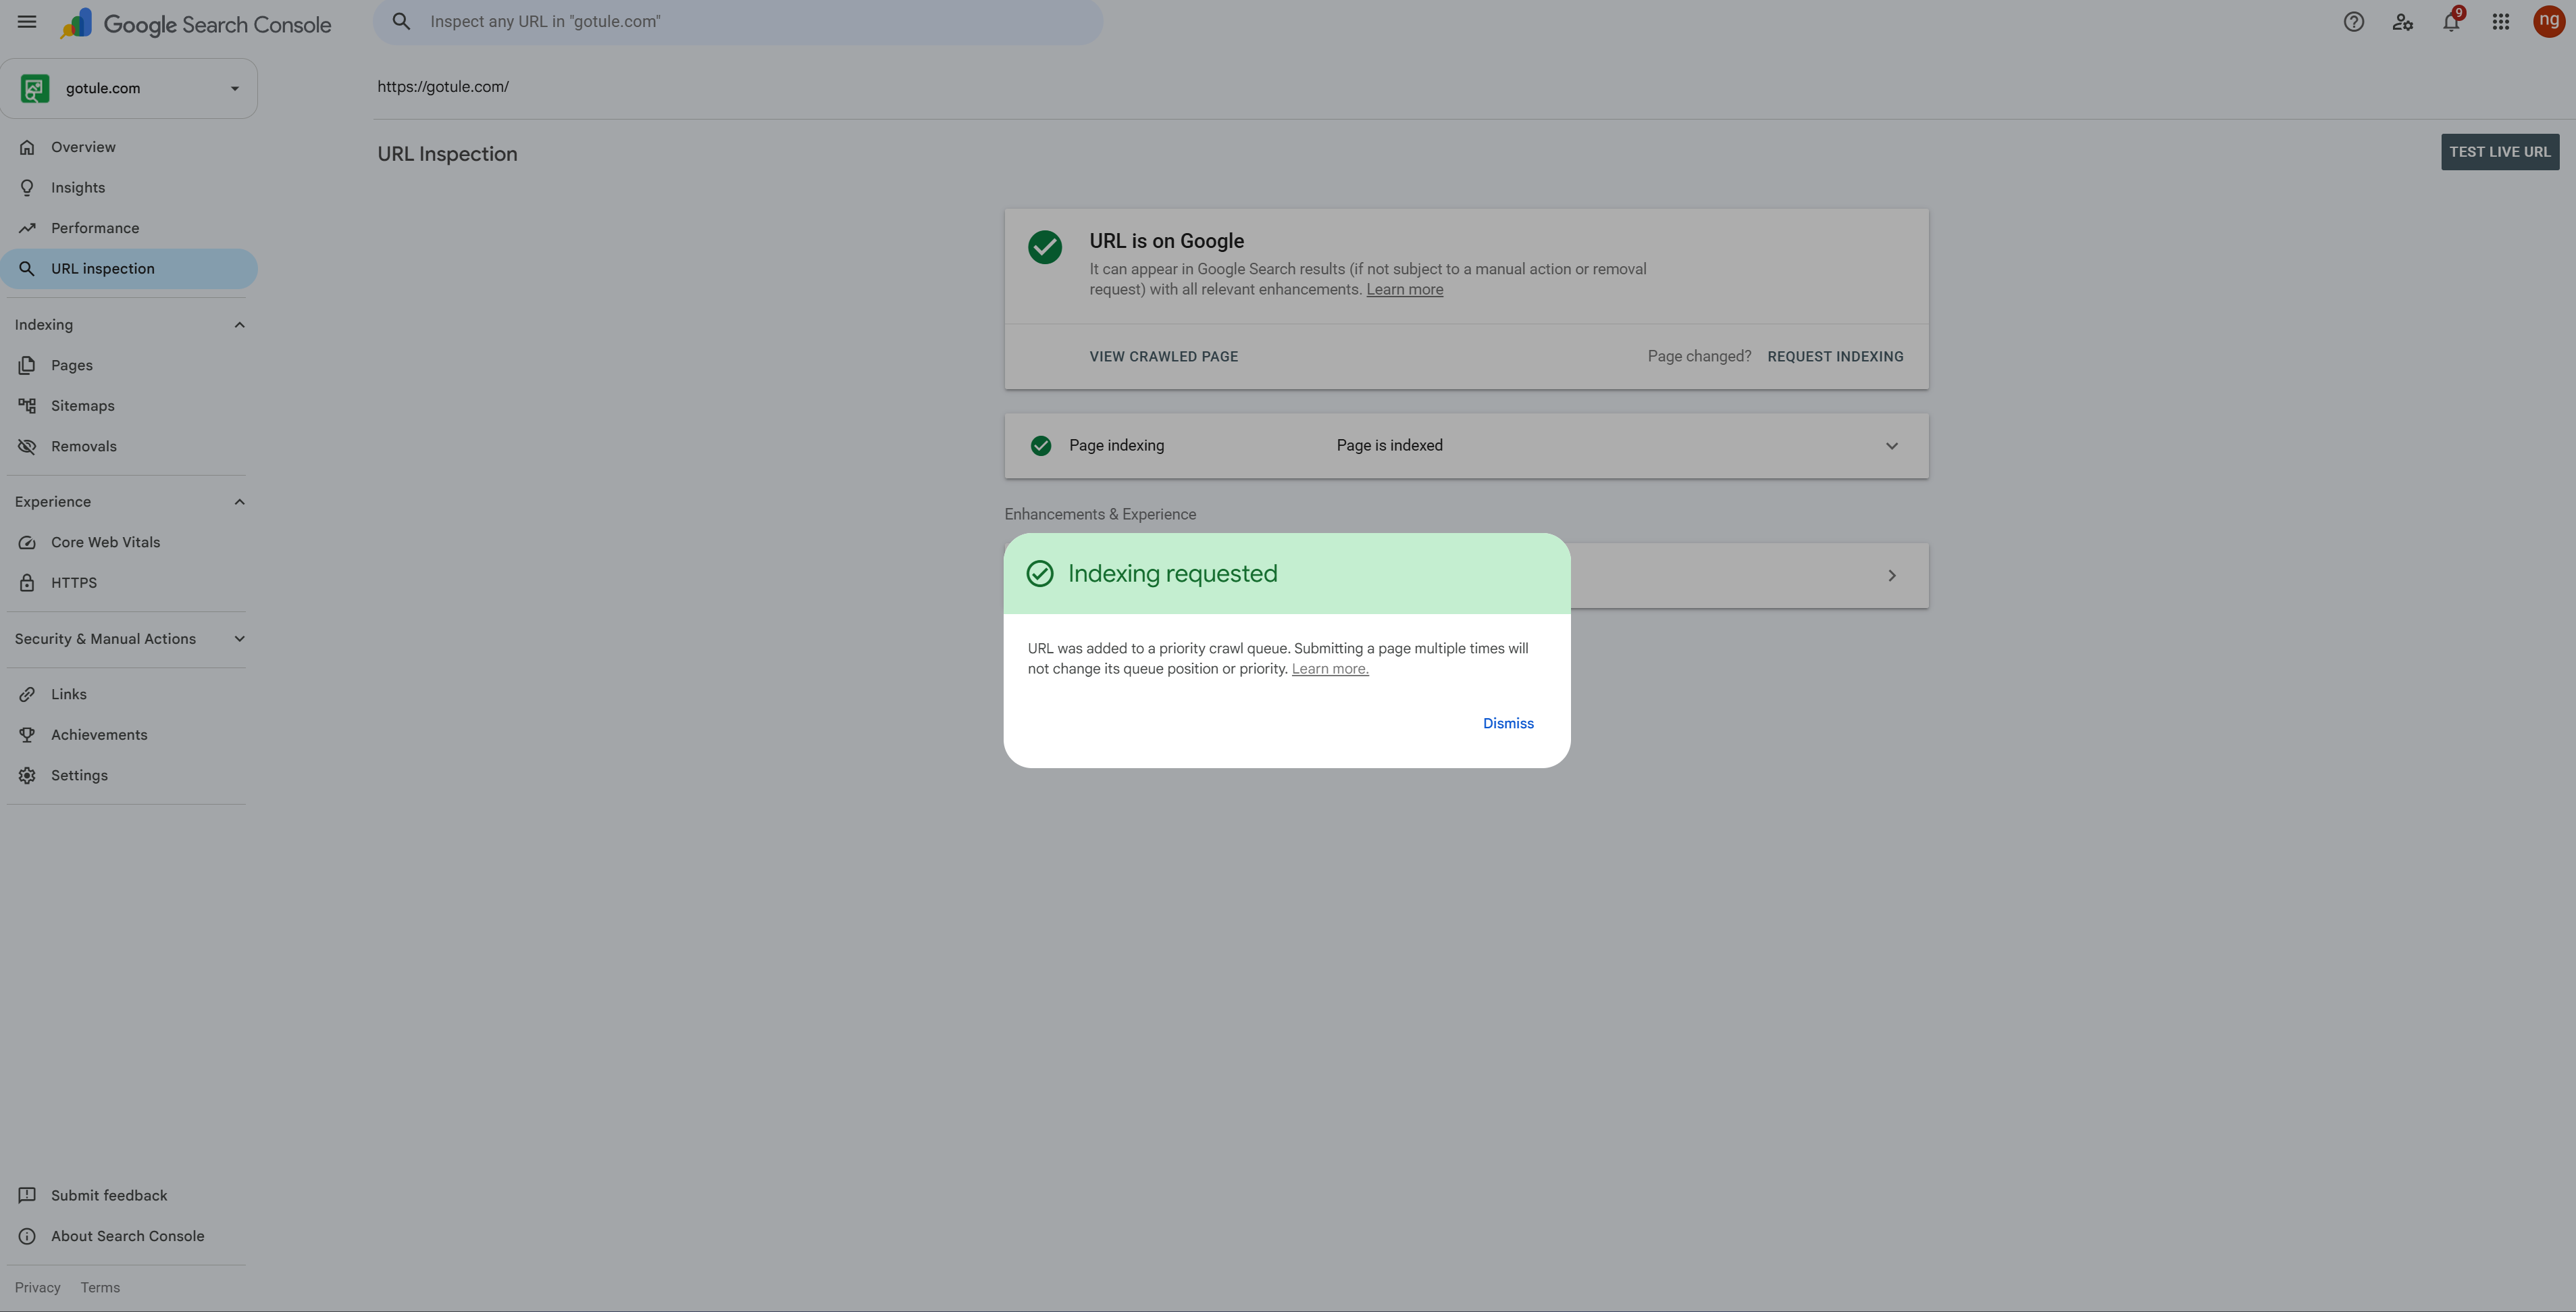The height and width of the screenshot is (1312, 2576).
Task: Open the account avatar "ng"
Action: 2548,21
